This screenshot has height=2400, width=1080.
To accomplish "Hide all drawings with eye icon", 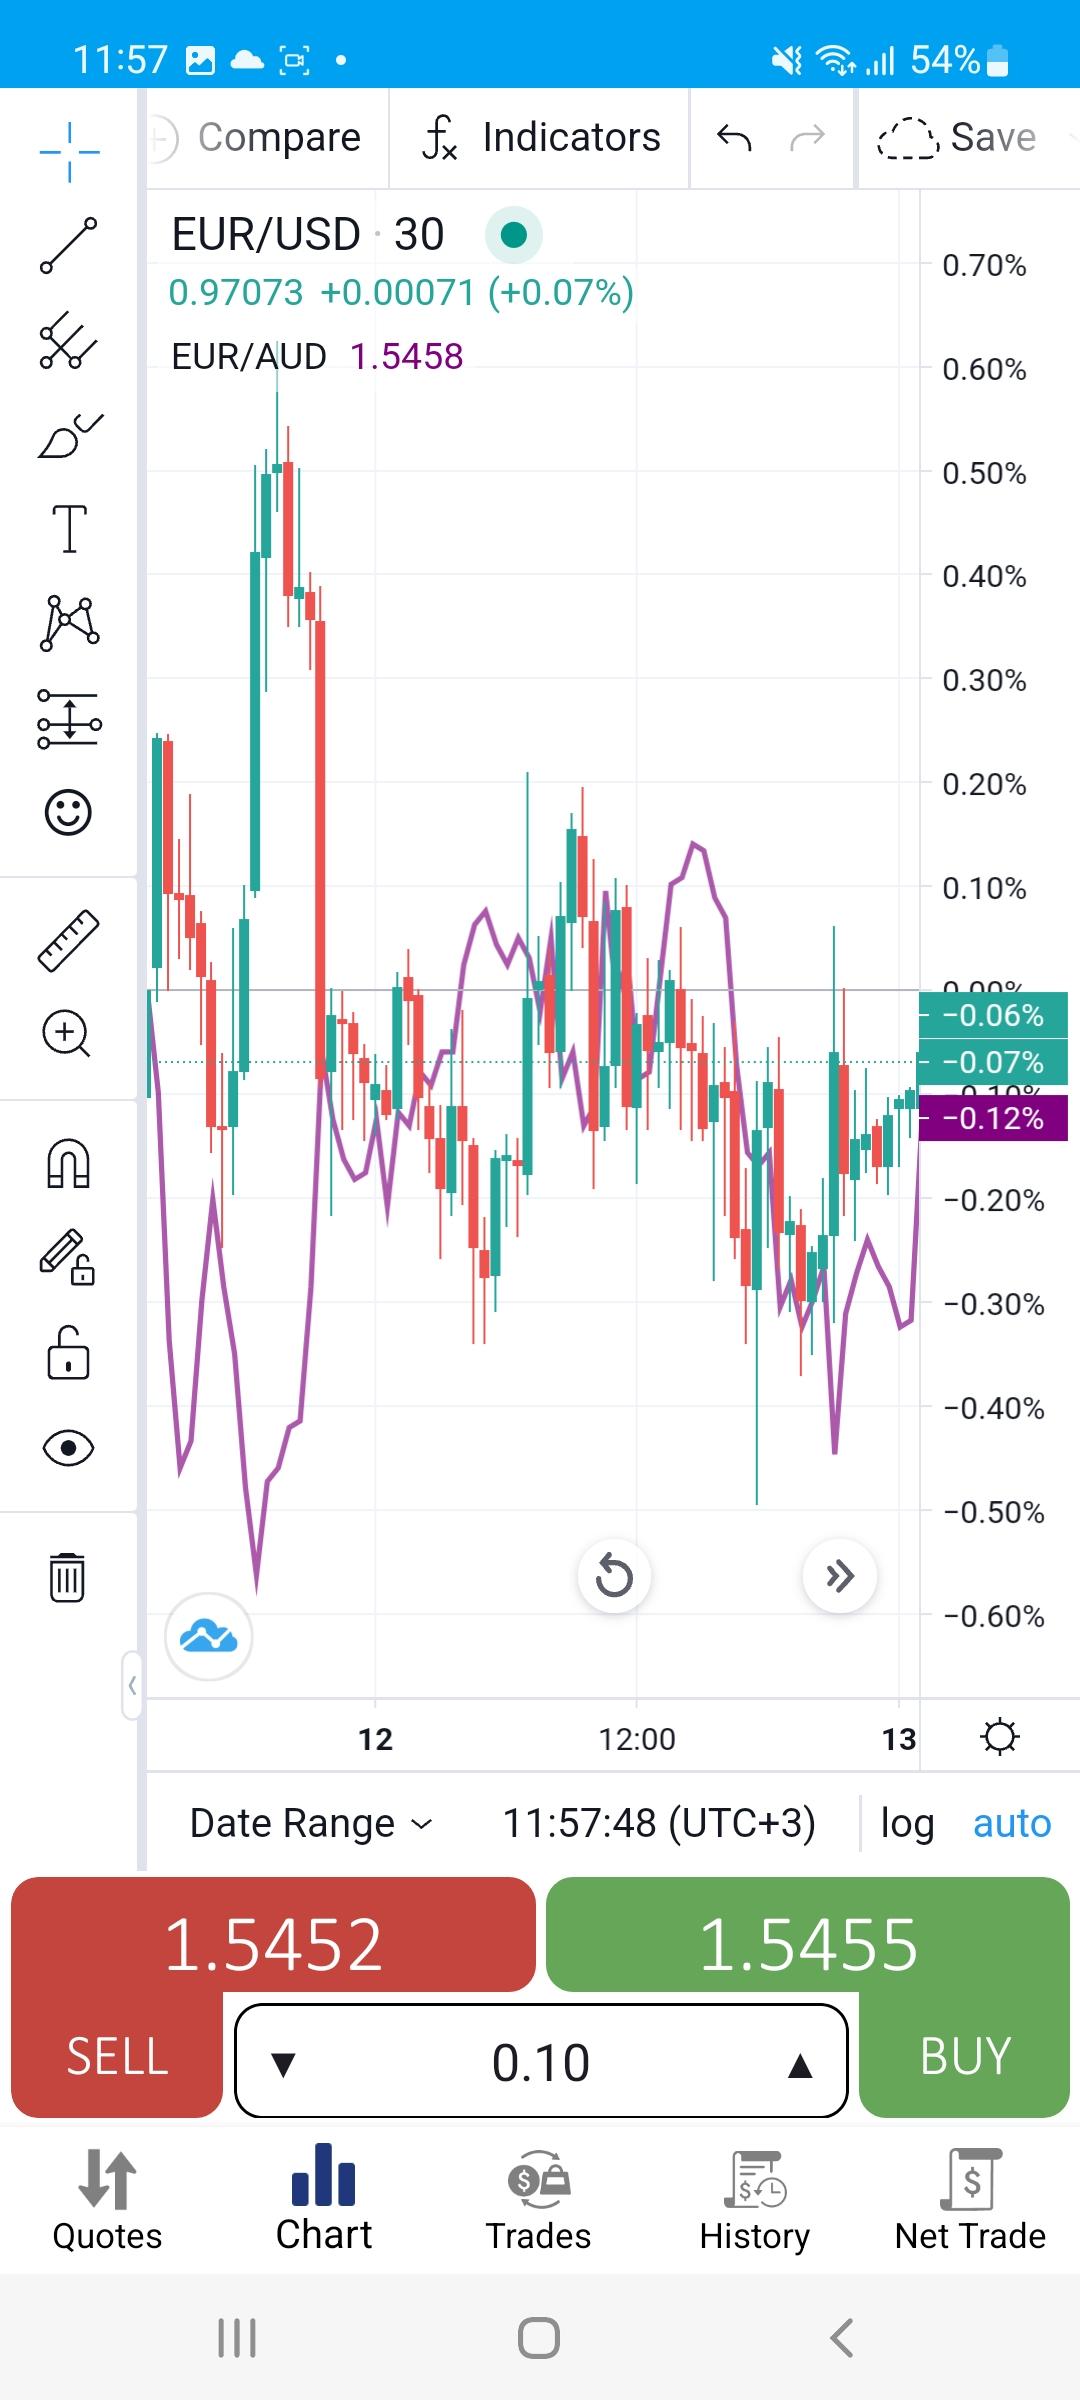I will (x=68, y=1448).
